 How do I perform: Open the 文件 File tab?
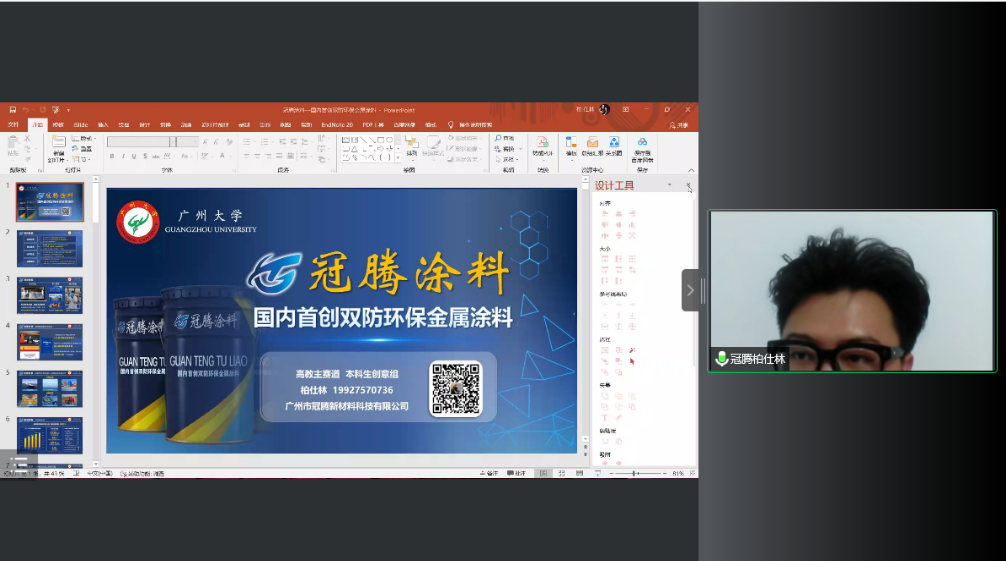point(13,125)
